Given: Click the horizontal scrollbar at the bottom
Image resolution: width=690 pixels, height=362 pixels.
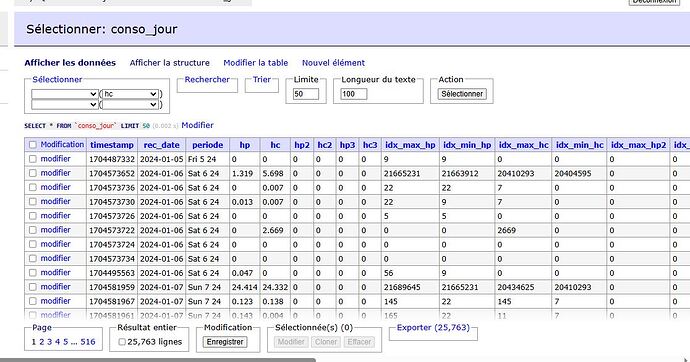Looking at the screenshot, I should [158, 360].
